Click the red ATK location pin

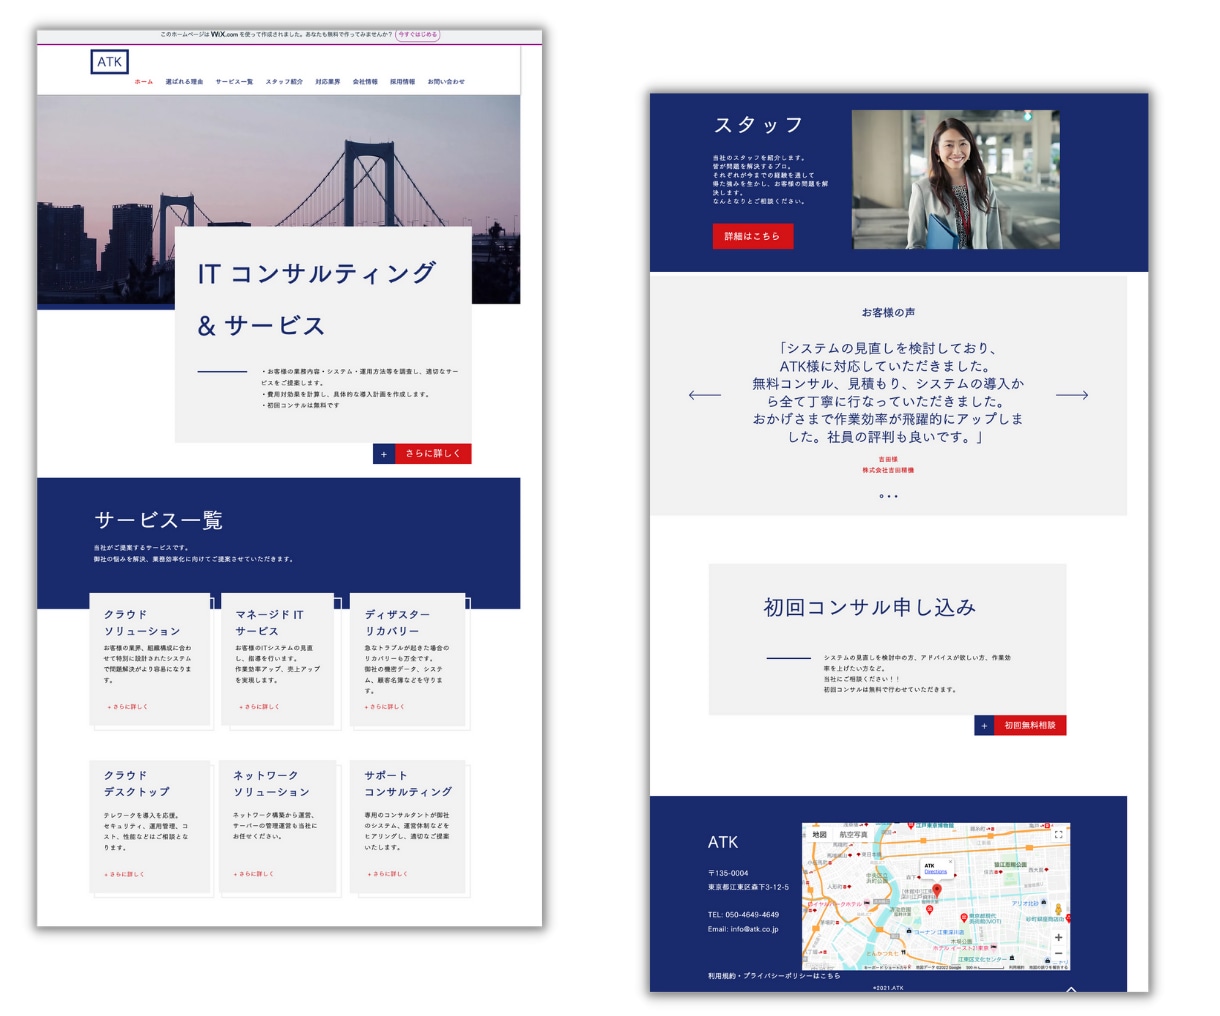[x=937, y=889]
